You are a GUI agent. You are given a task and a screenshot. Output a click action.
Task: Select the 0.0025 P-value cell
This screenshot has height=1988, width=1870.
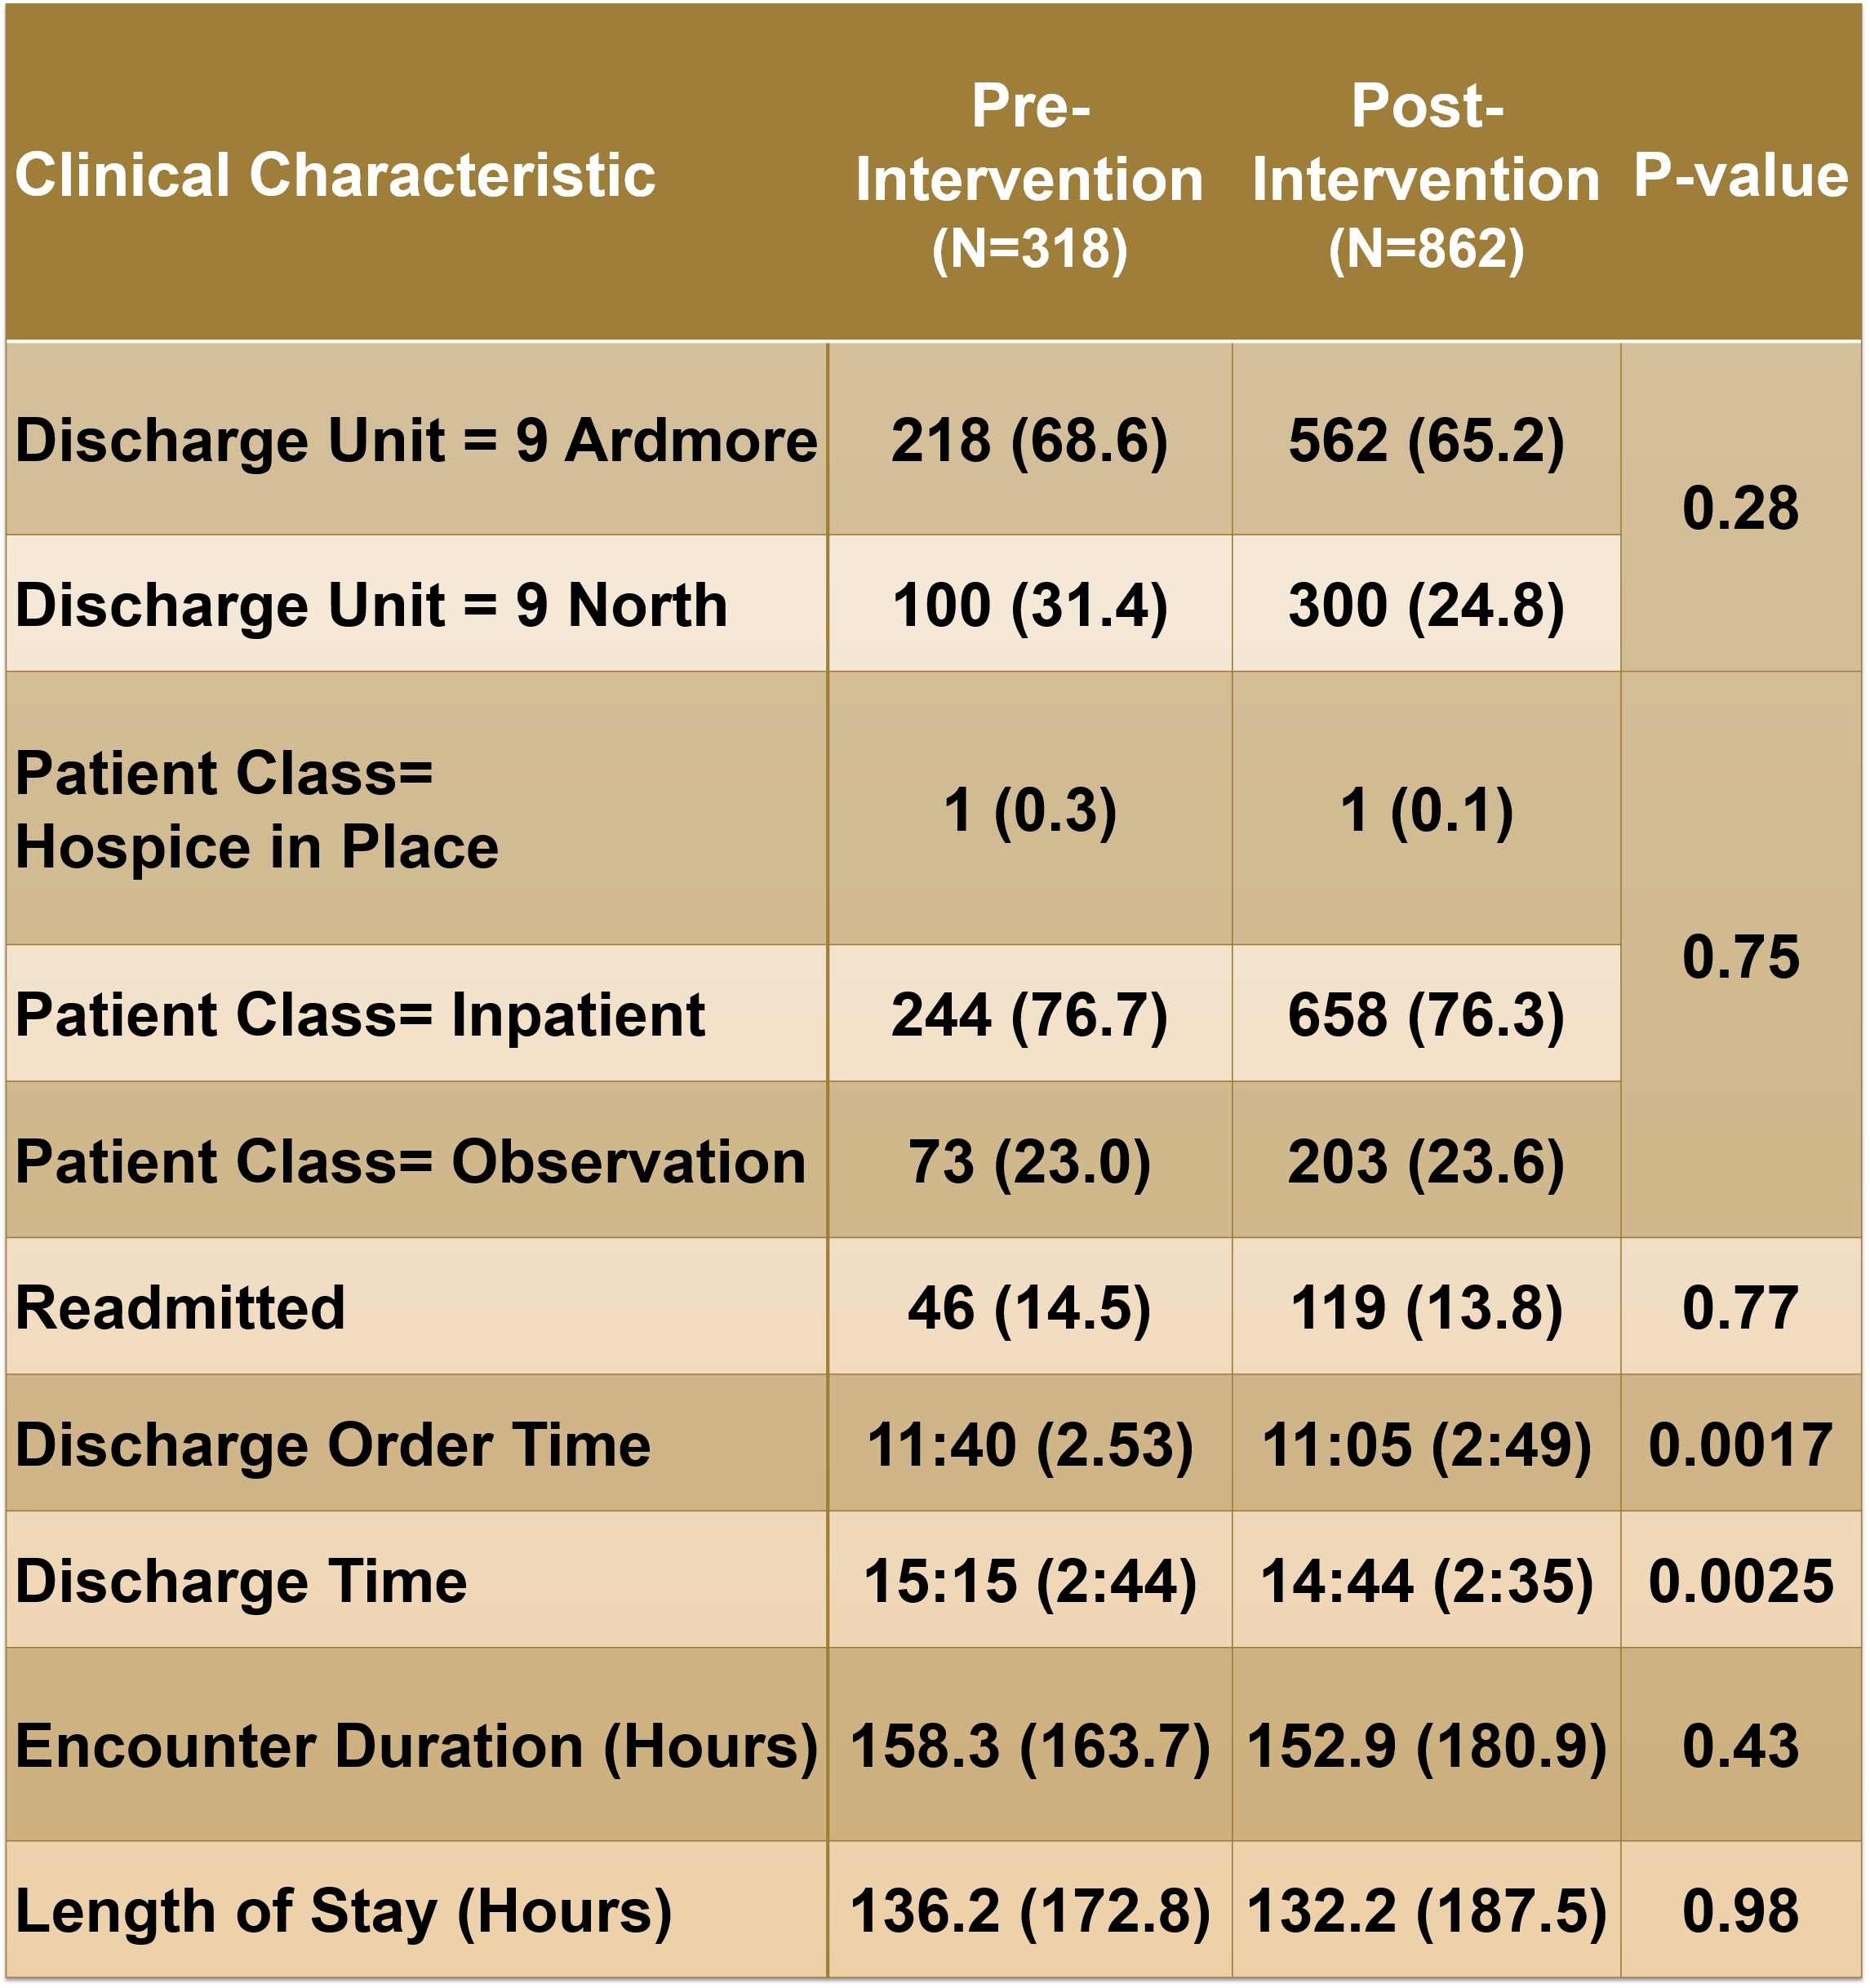click(x=1740, y=1581)
